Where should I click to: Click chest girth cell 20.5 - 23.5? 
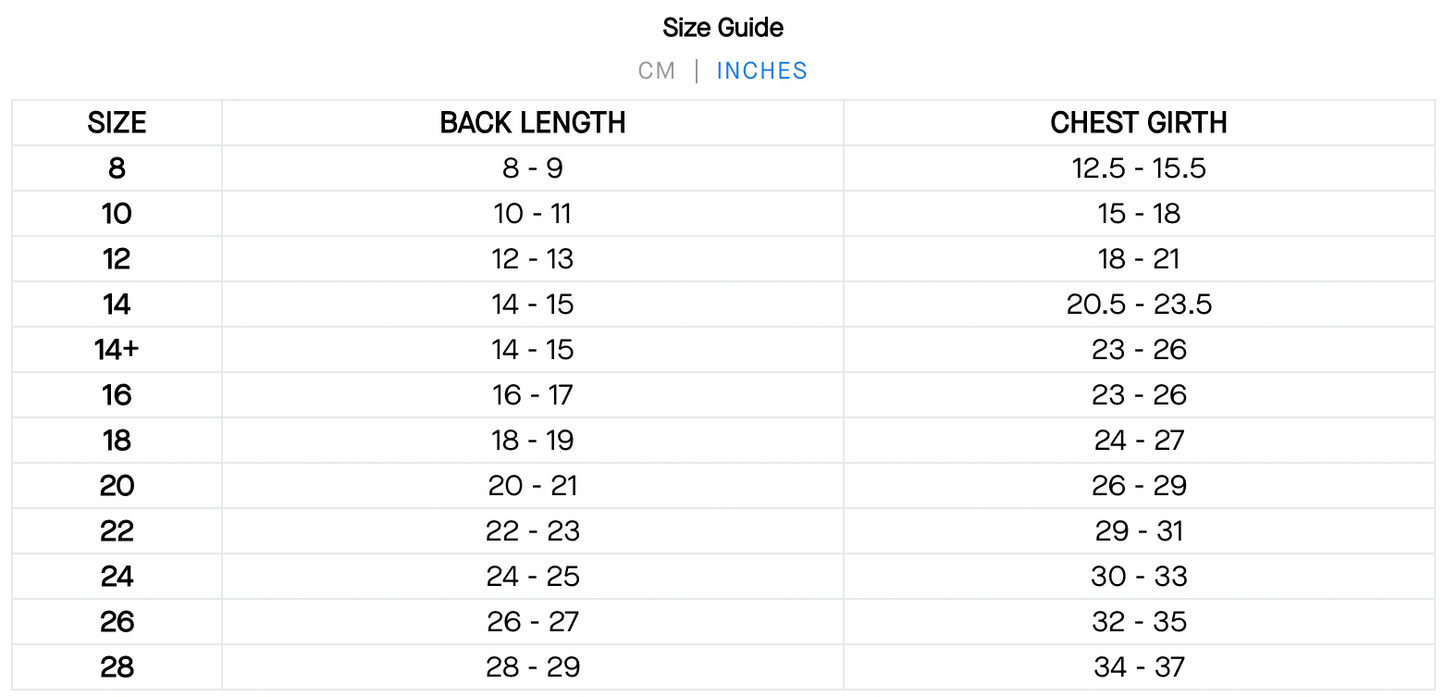click(x=1138, y=304)
